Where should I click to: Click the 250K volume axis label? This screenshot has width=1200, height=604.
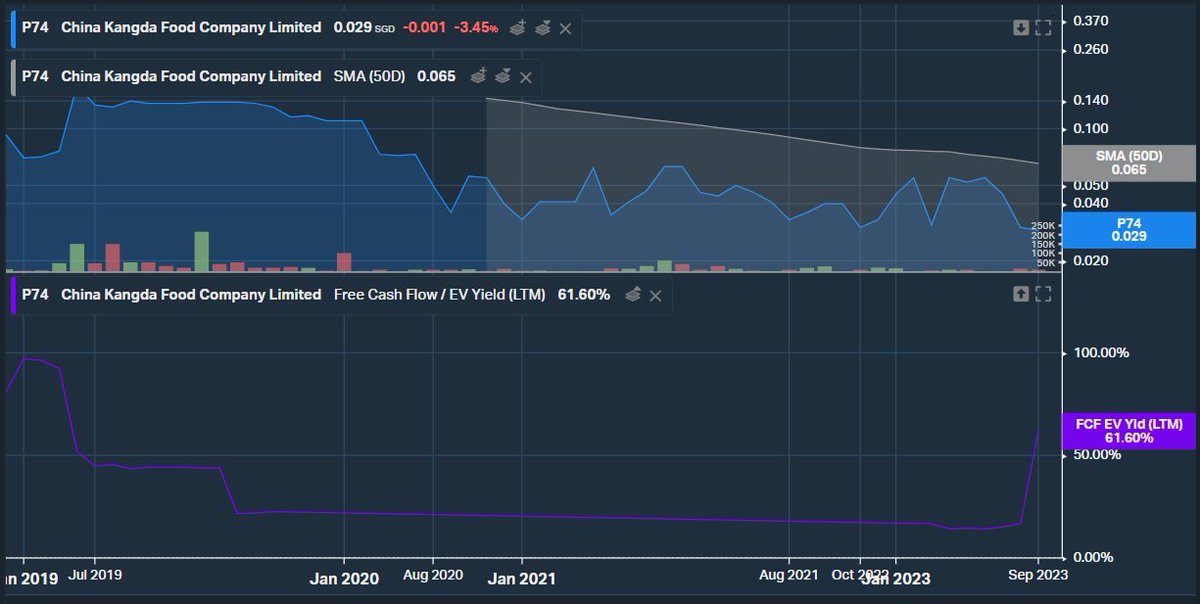pos(1043,226)
